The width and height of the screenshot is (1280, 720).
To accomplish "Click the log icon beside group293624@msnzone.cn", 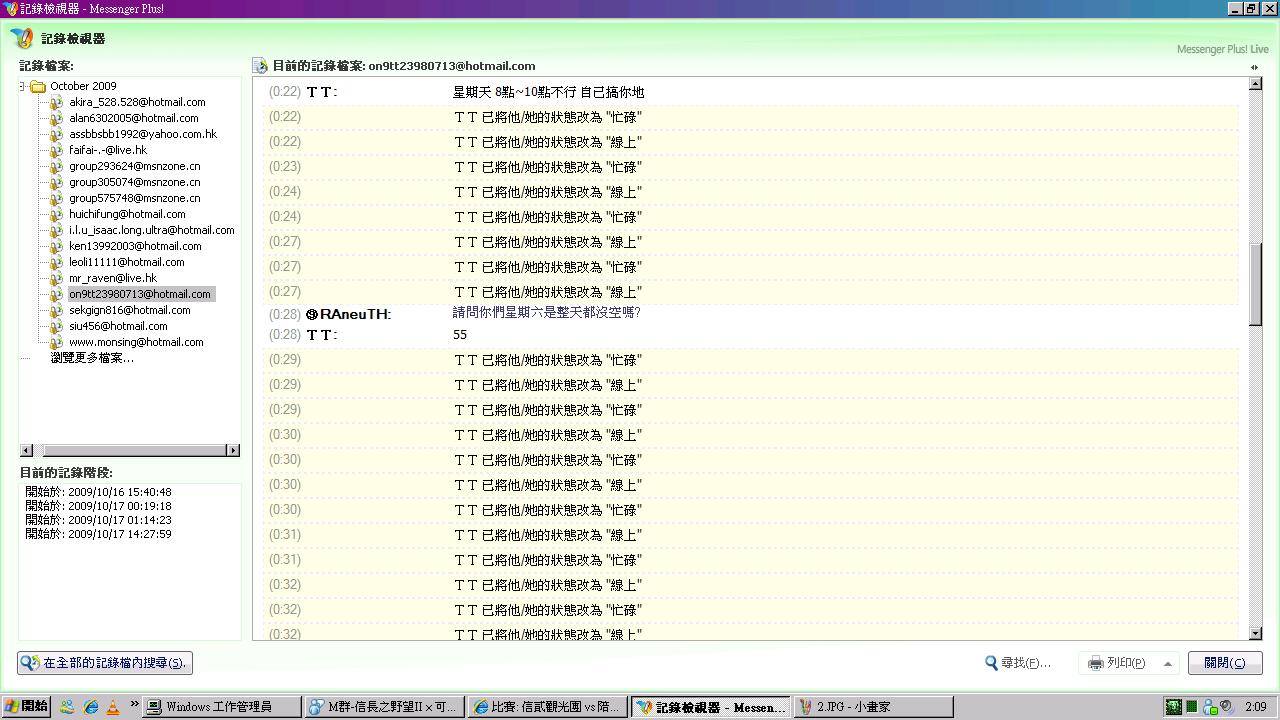I will pos(57,166).
